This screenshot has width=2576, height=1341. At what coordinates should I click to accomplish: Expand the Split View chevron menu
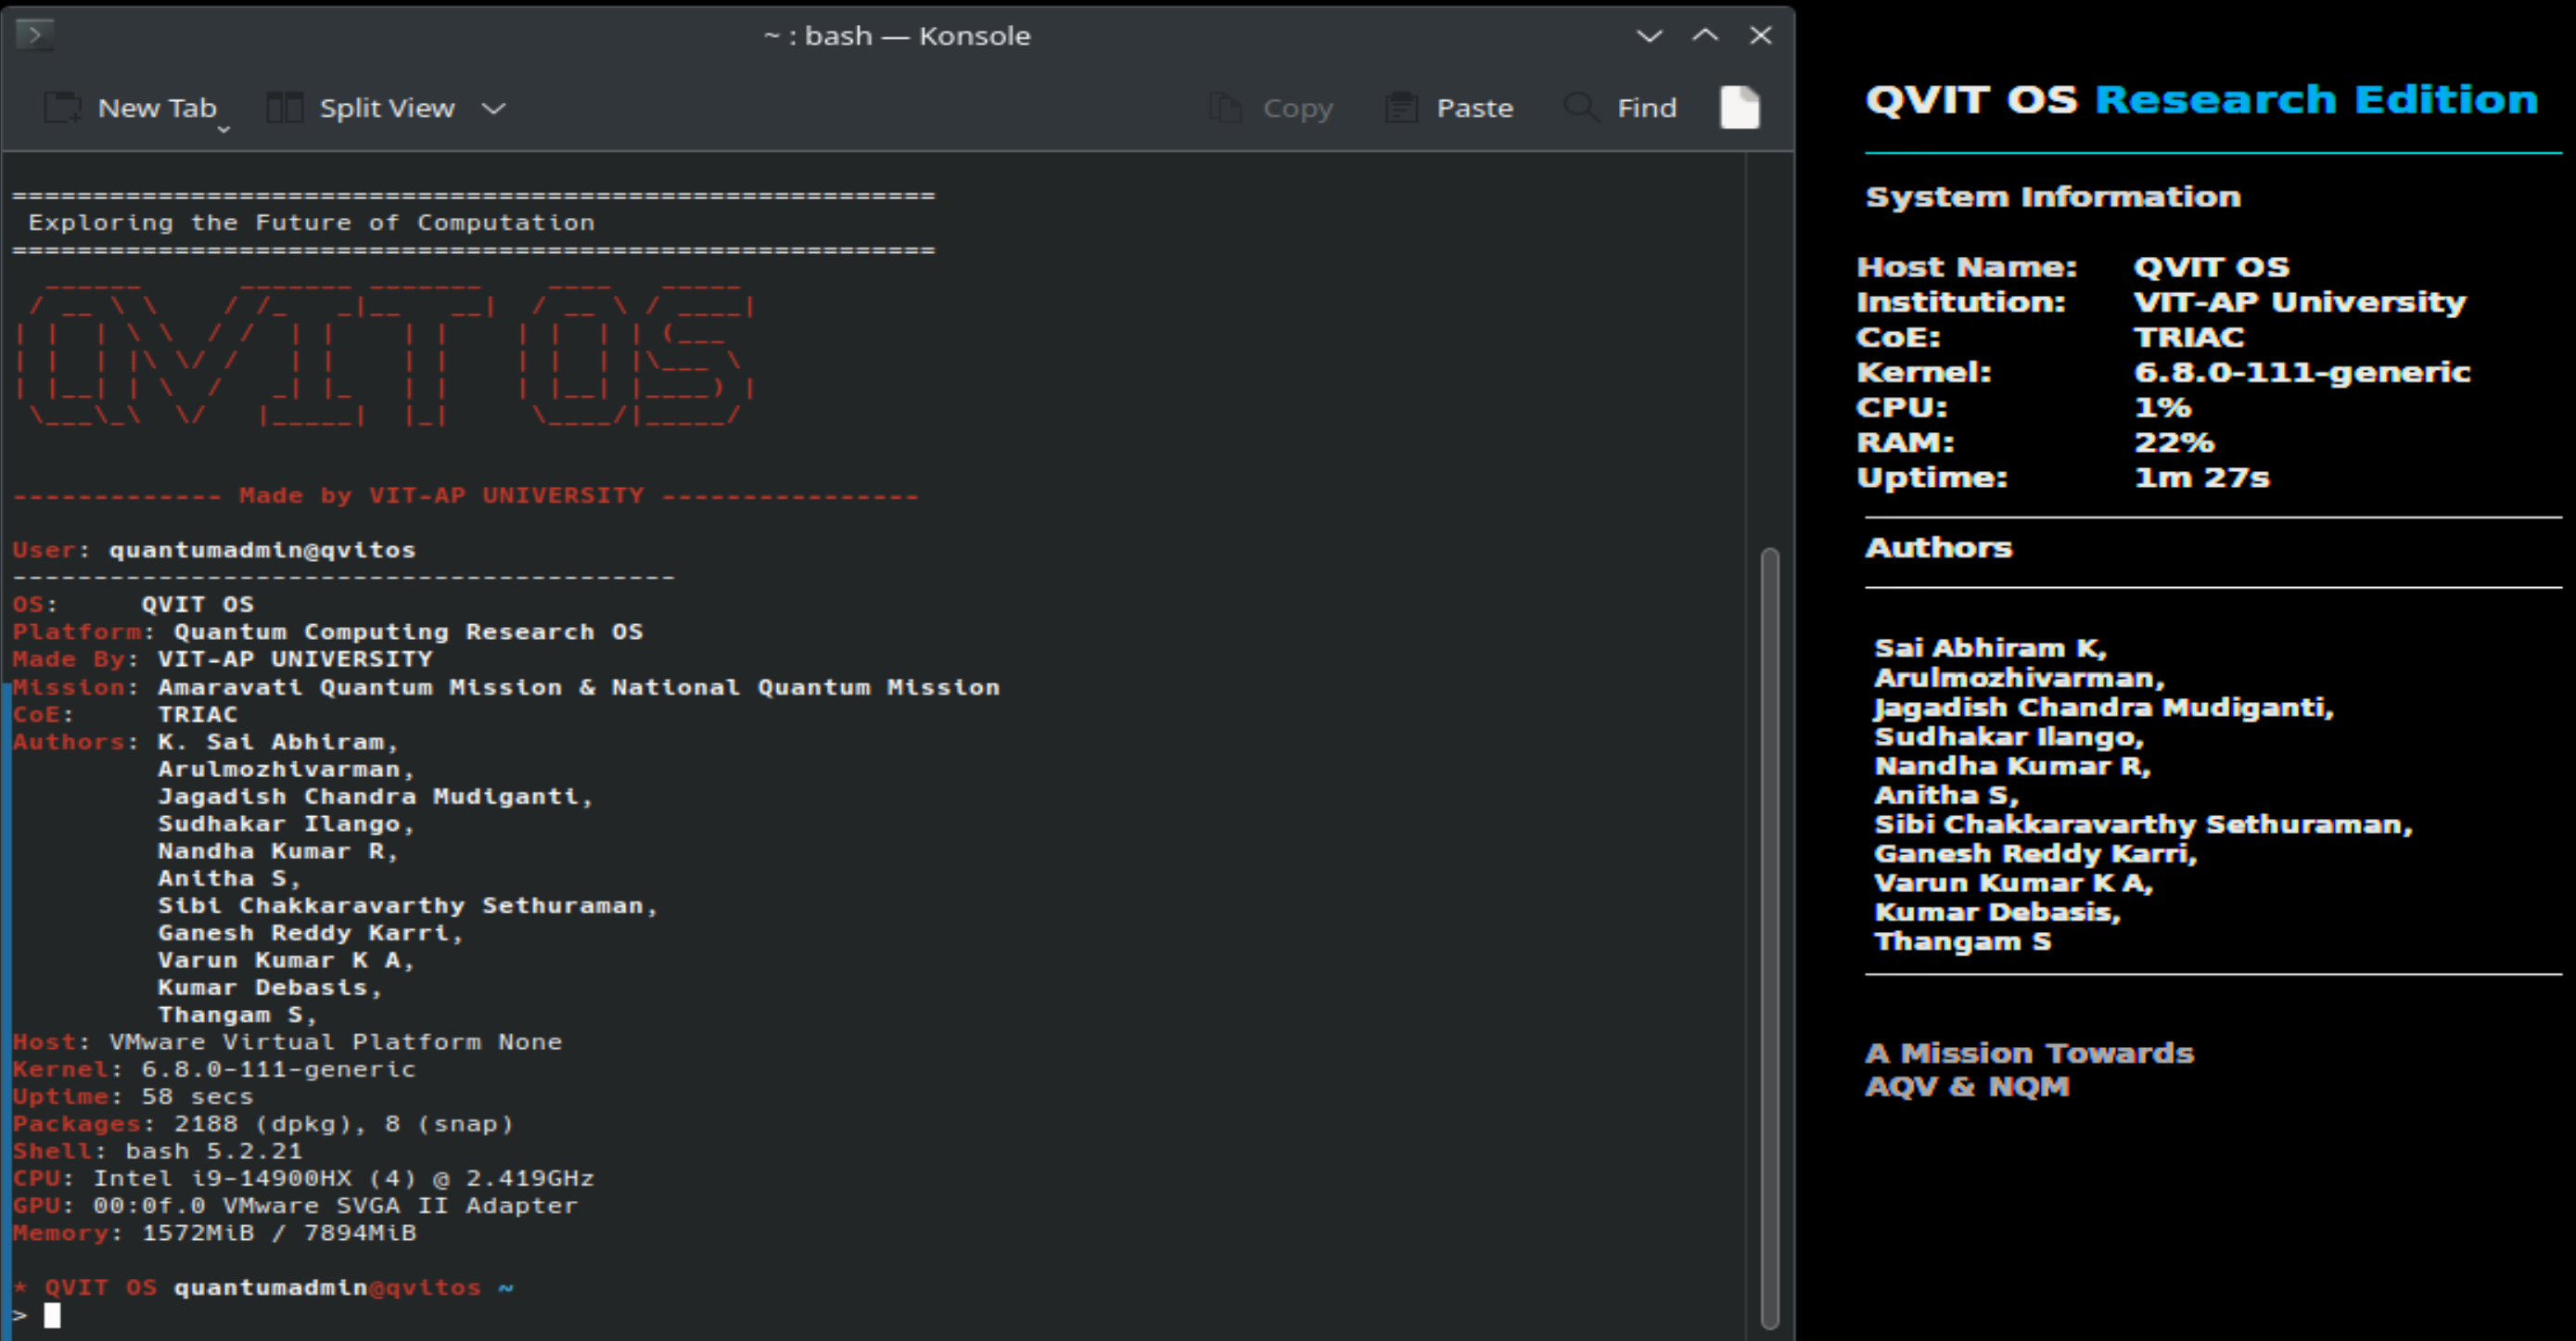click(x=494, y=108)
